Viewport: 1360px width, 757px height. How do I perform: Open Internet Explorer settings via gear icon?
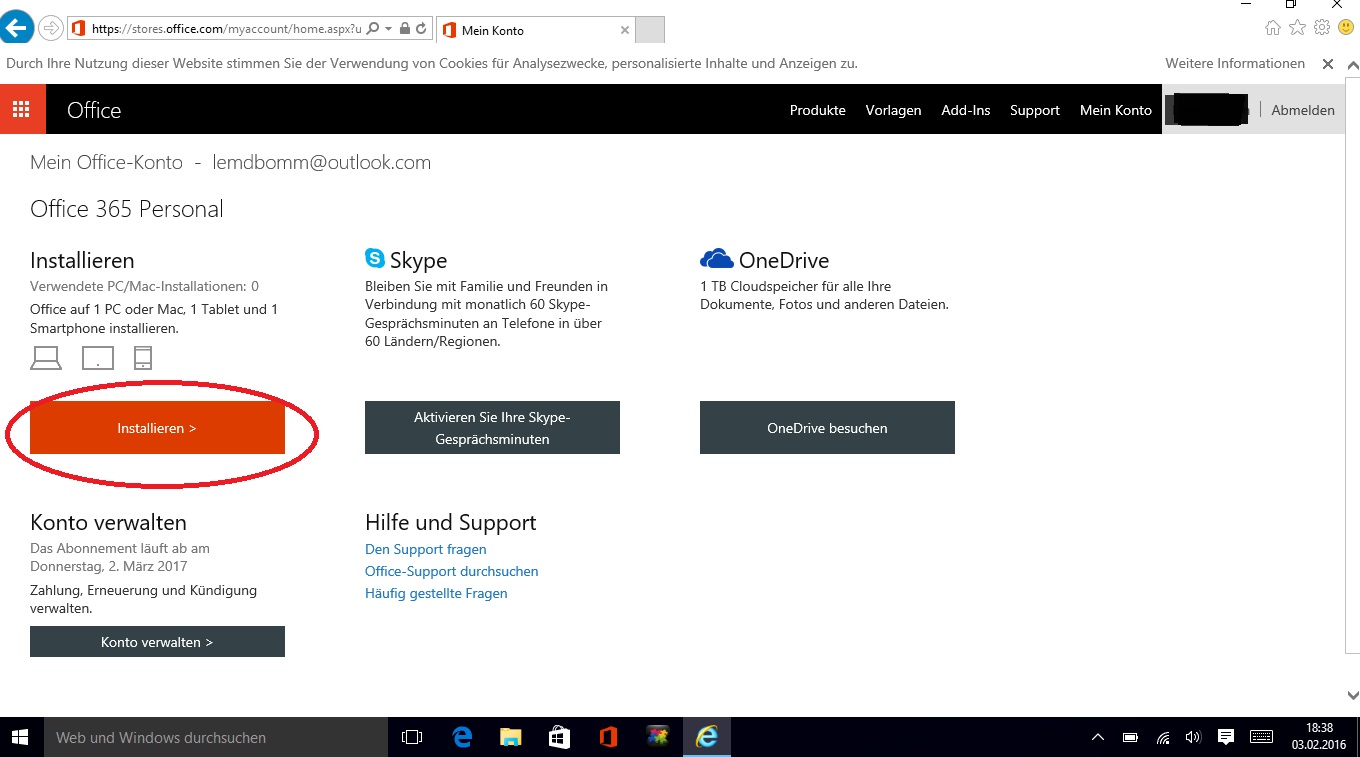[1322, 28]
